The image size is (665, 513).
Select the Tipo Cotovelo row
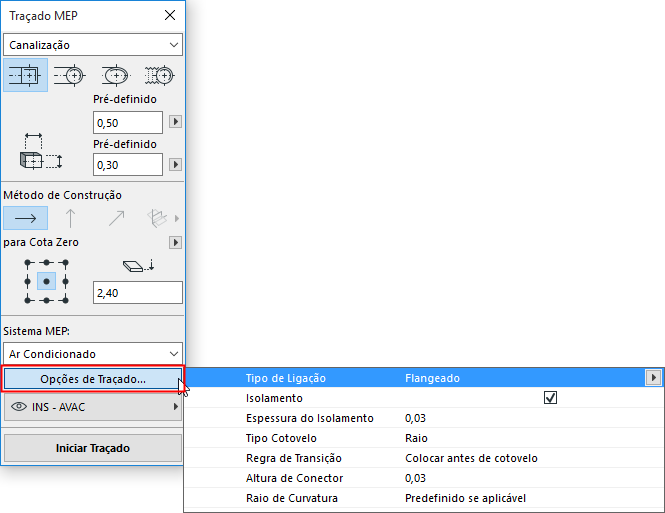[424, 438]
